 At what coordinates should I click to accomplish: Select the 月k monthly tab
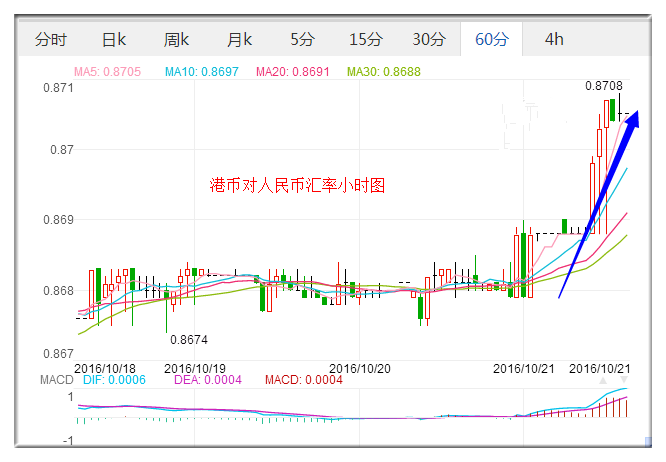[239, 39]
